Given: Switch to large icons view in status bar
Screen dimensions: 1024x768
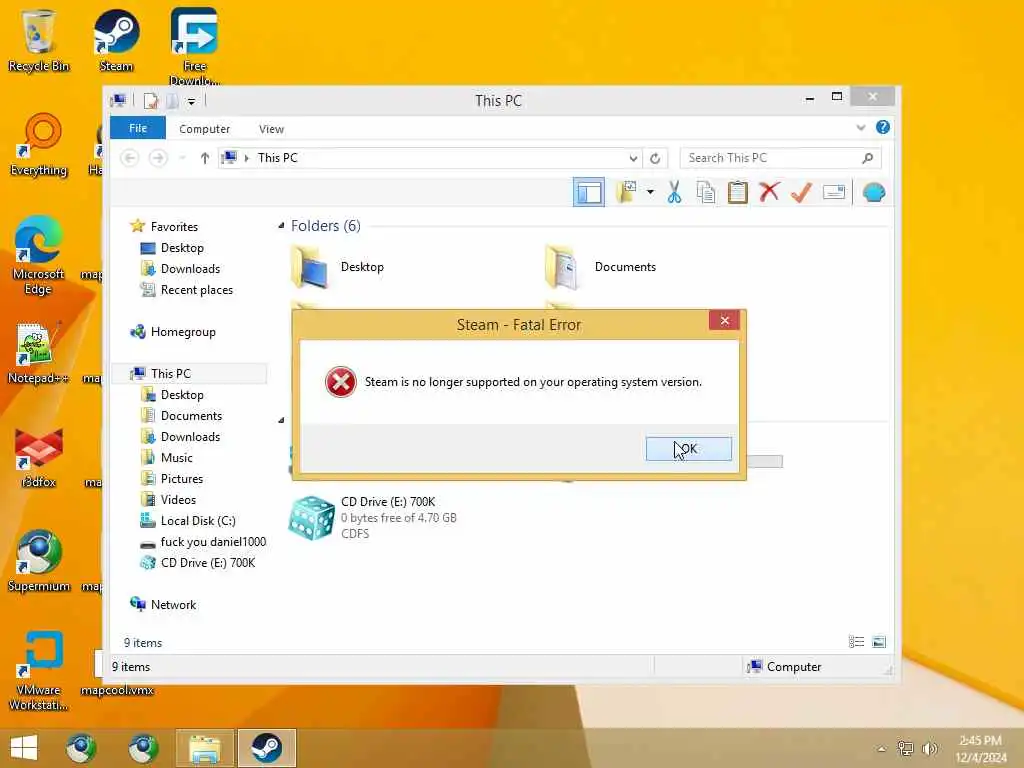Looking at the screenshot, I should click(x=879, y=642).
